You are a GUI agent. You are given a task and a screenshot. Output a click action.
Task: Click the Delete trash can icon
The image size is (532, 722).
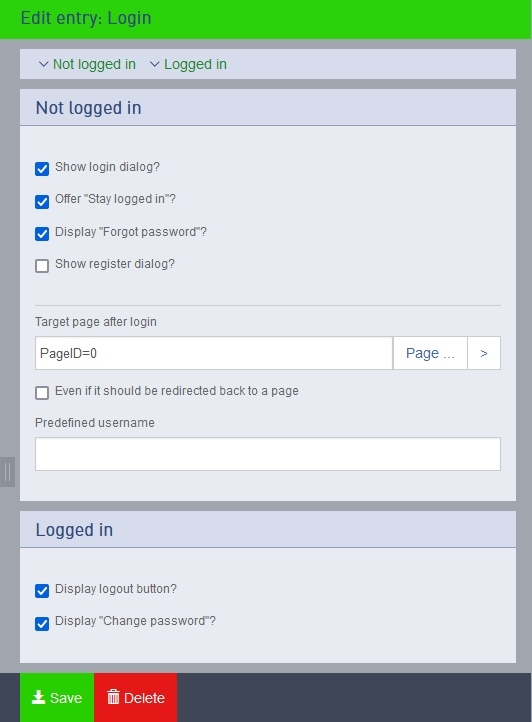[113, 697]
